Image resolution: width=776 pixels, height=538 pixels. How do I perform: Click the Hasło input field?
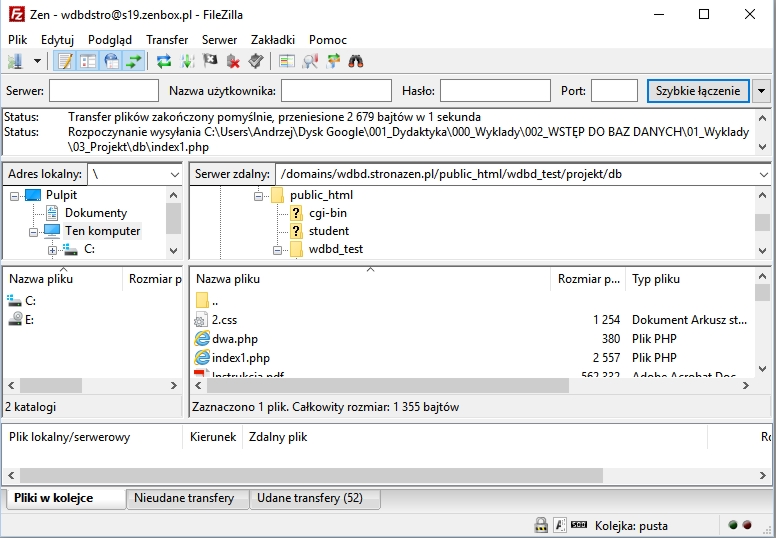[495, 91]
